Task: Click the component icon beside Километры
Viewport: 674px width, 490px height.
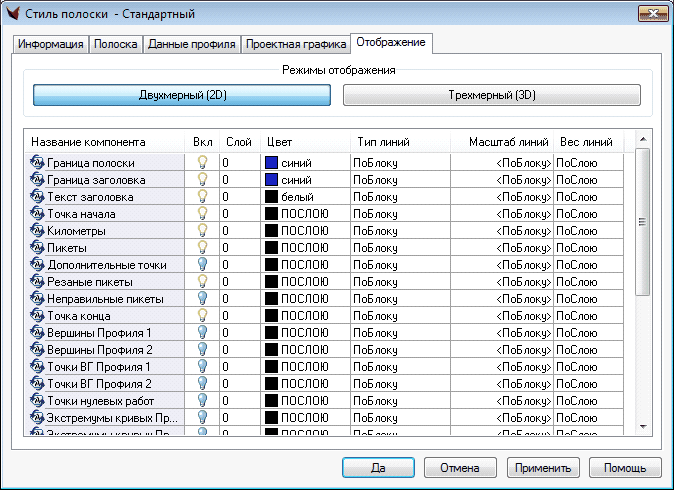Action: coord(38,231)
